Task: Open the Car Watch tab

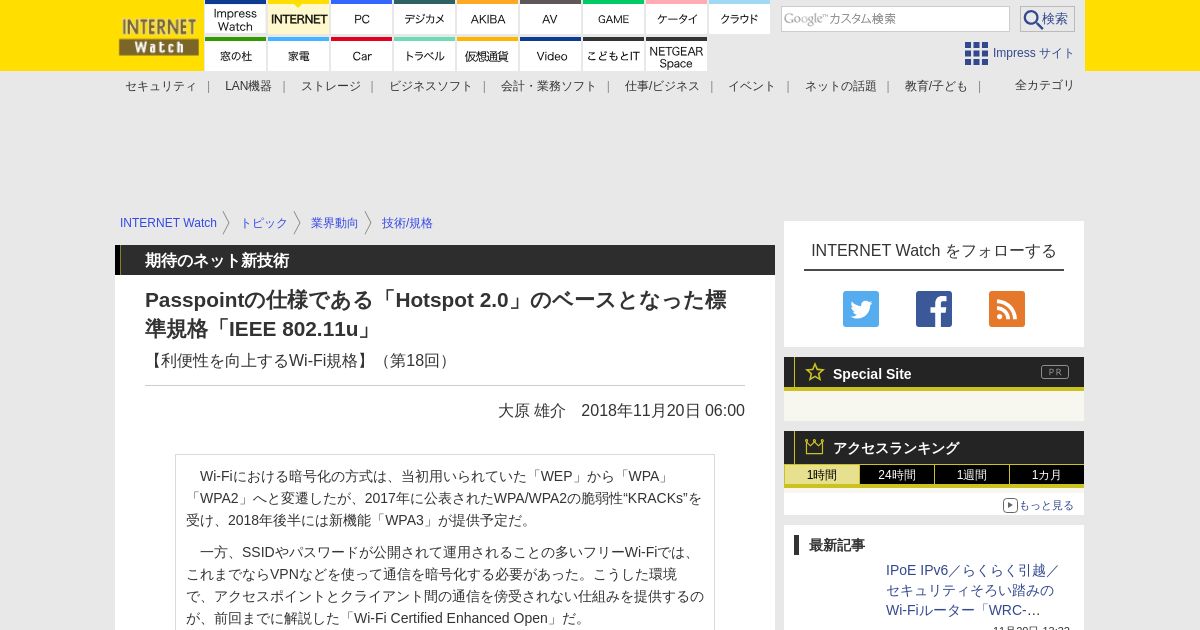Action: (362, 55)
